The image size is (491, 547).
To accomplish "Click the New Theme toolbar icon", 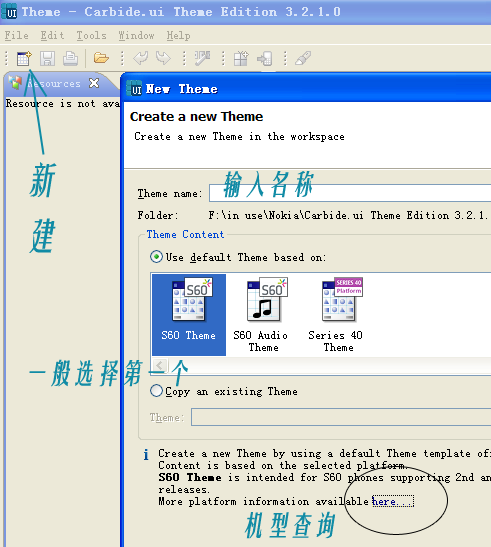I will tap(24, 58).
